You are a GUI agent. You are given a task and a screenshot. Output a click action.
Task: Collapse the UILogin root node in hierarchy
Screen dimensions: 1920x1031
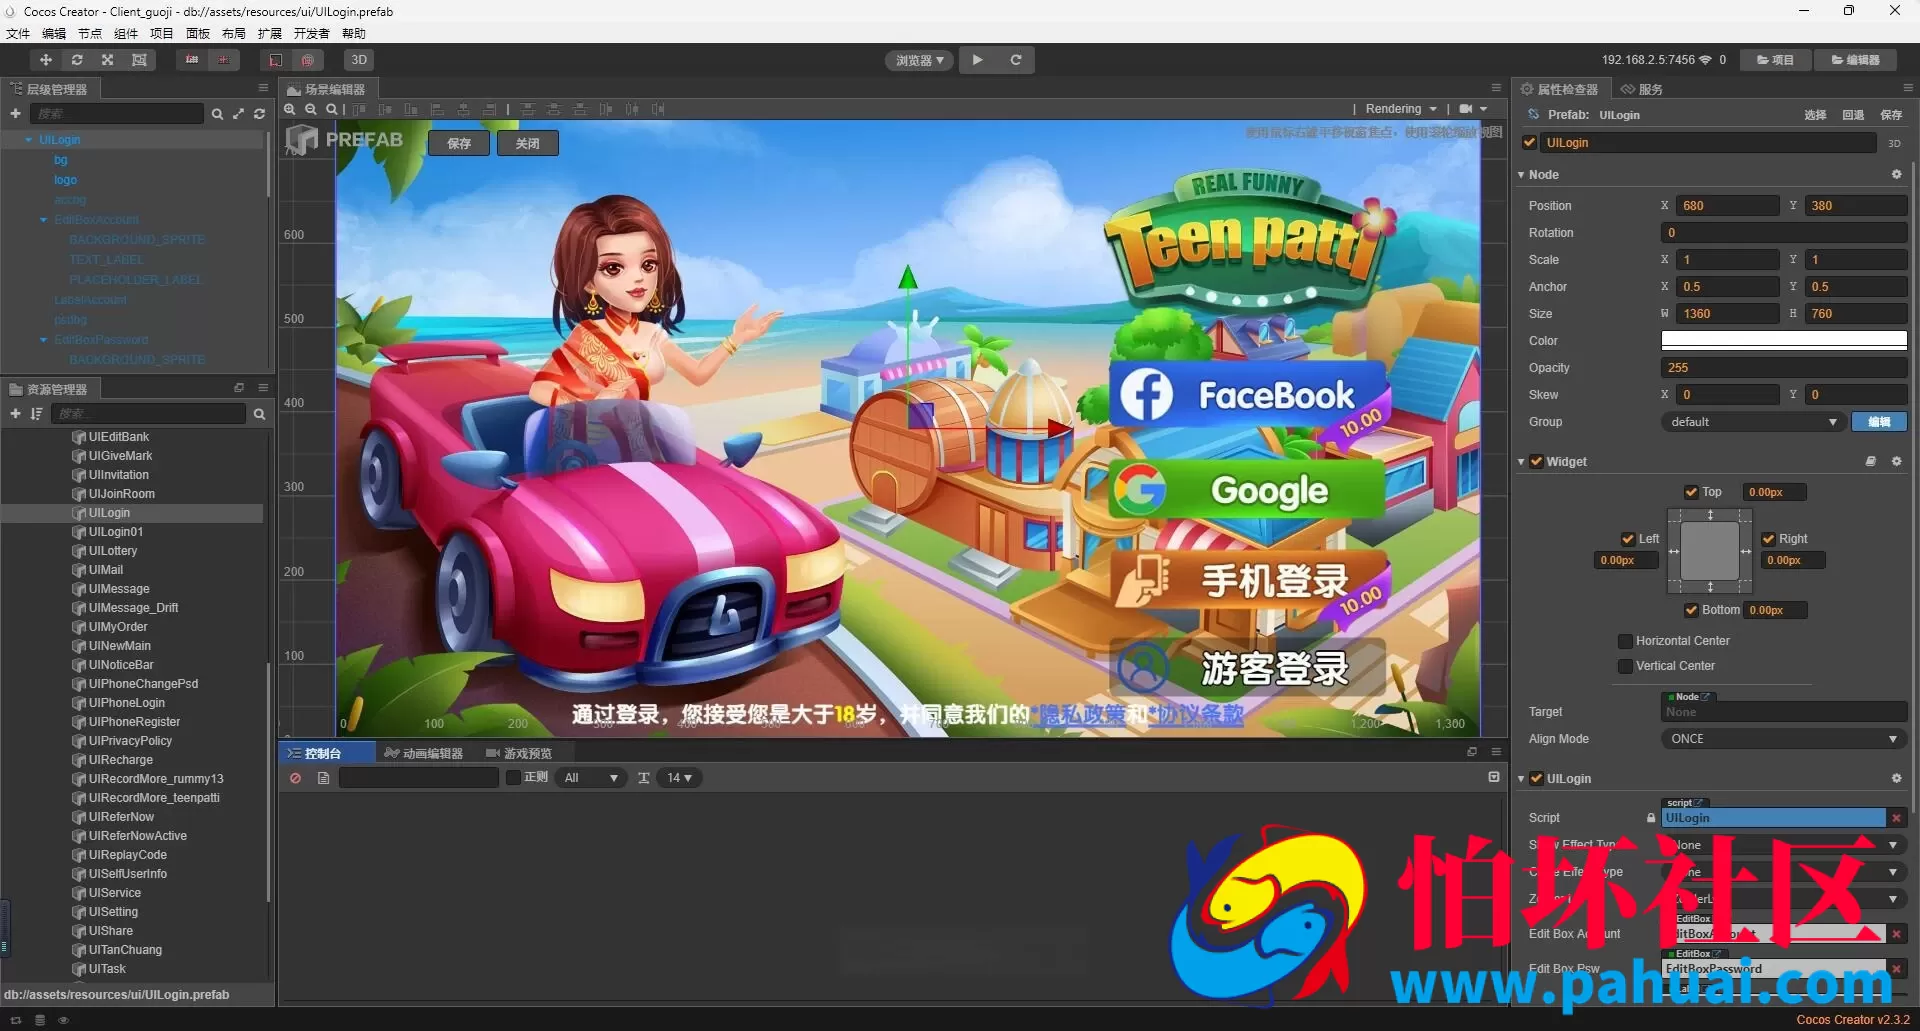click(28, 140)
